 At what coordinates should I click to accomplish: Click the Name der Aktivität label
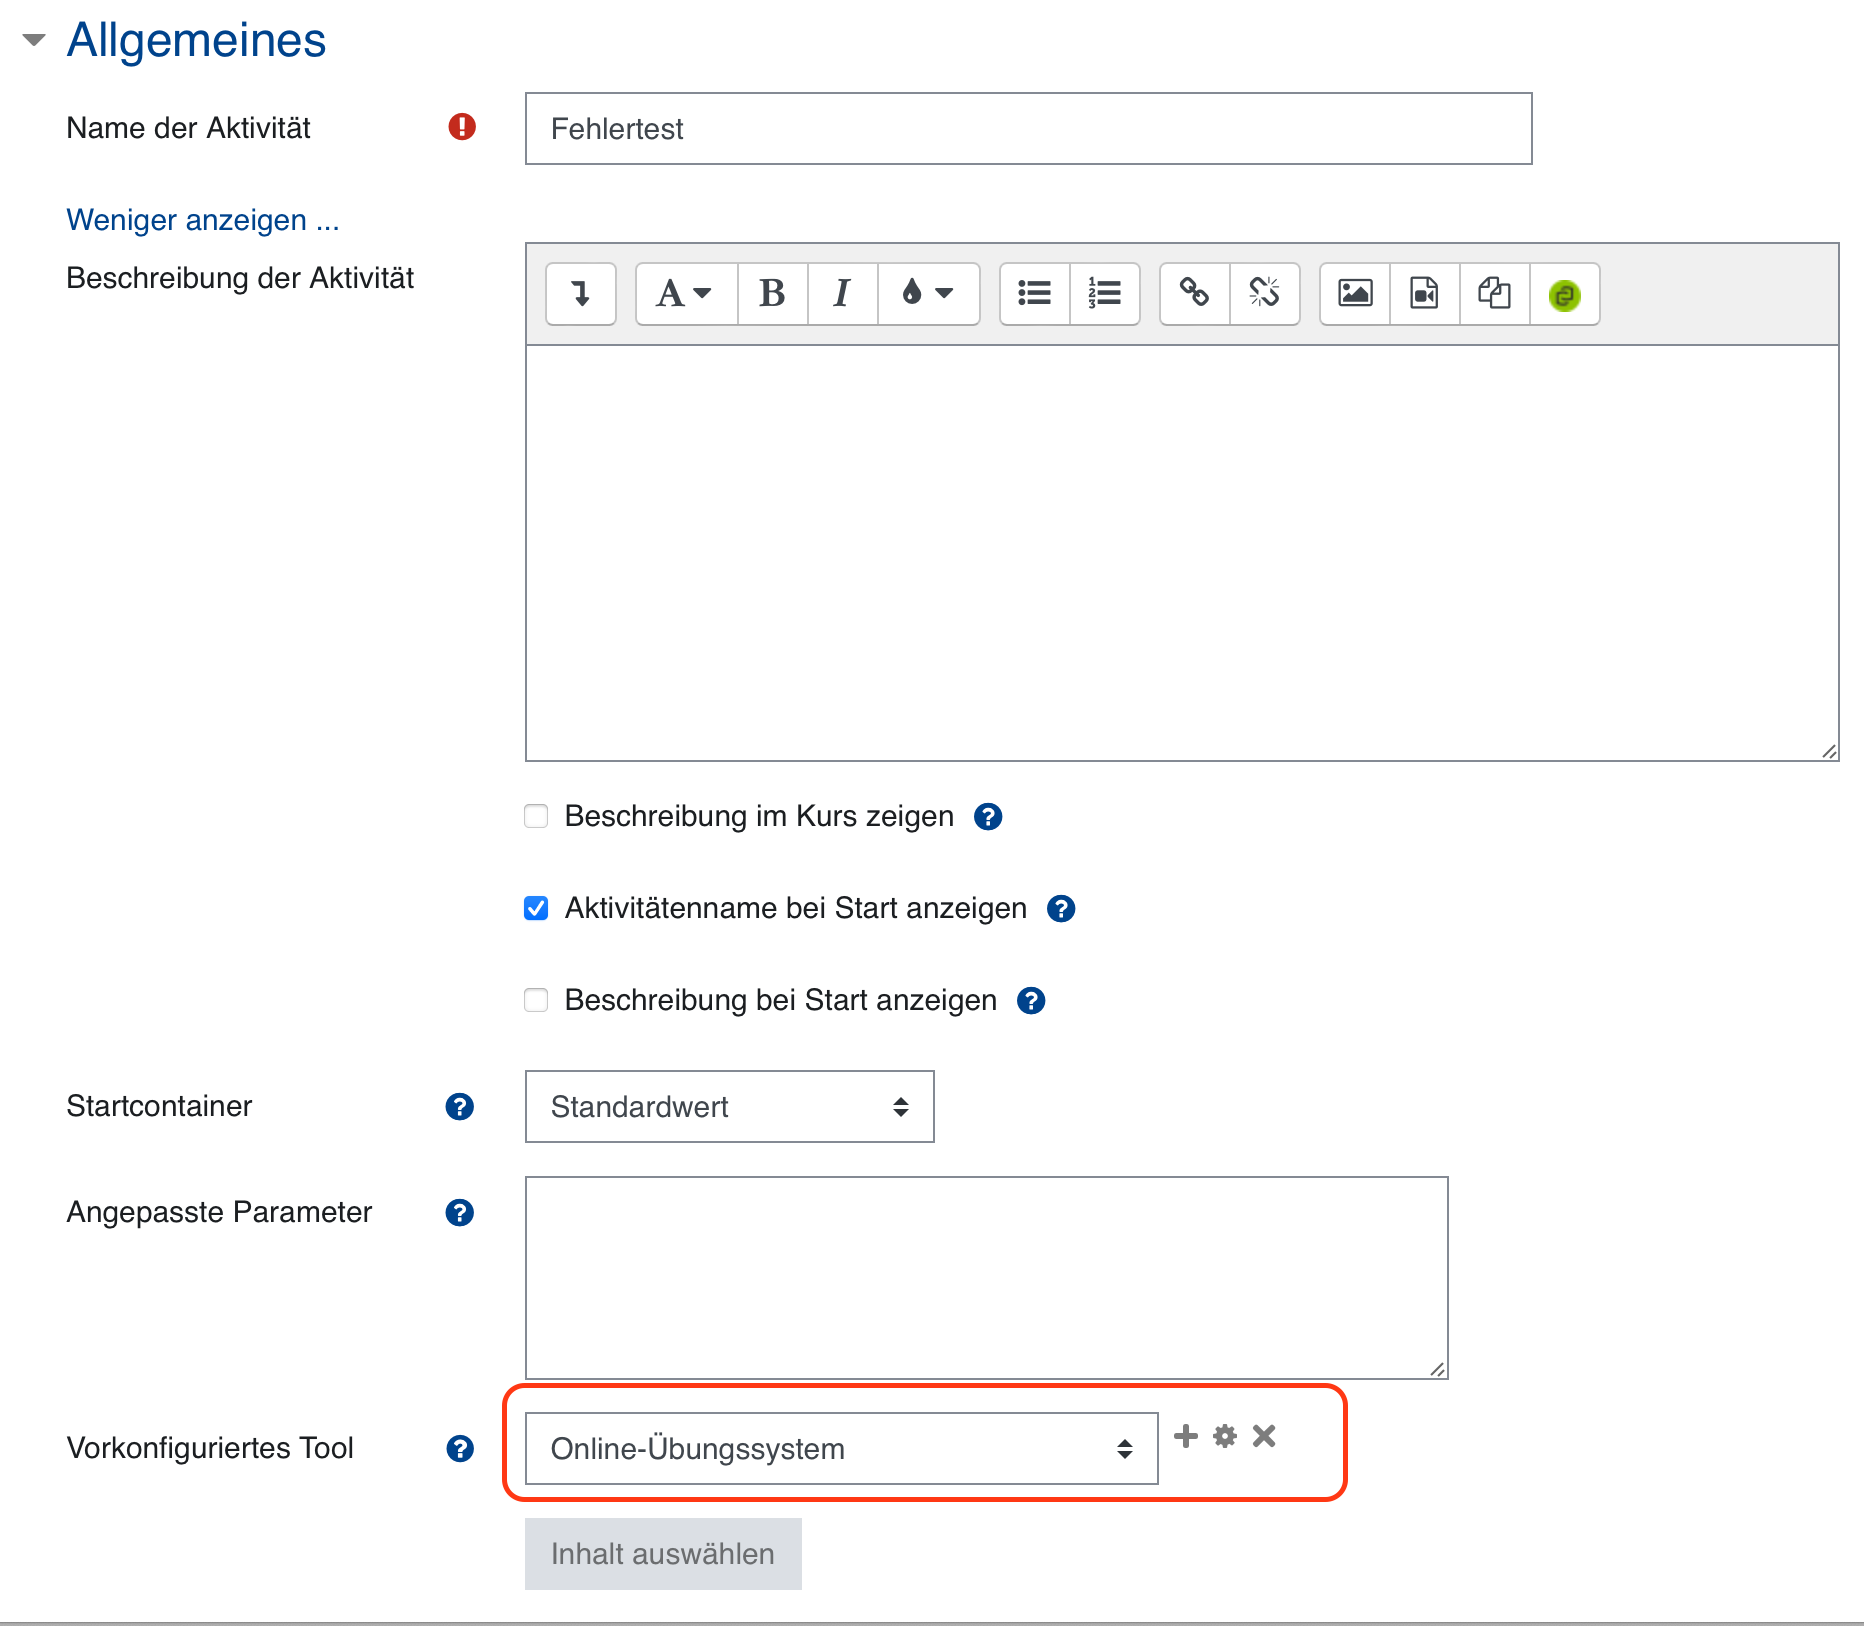click(188, 128)
